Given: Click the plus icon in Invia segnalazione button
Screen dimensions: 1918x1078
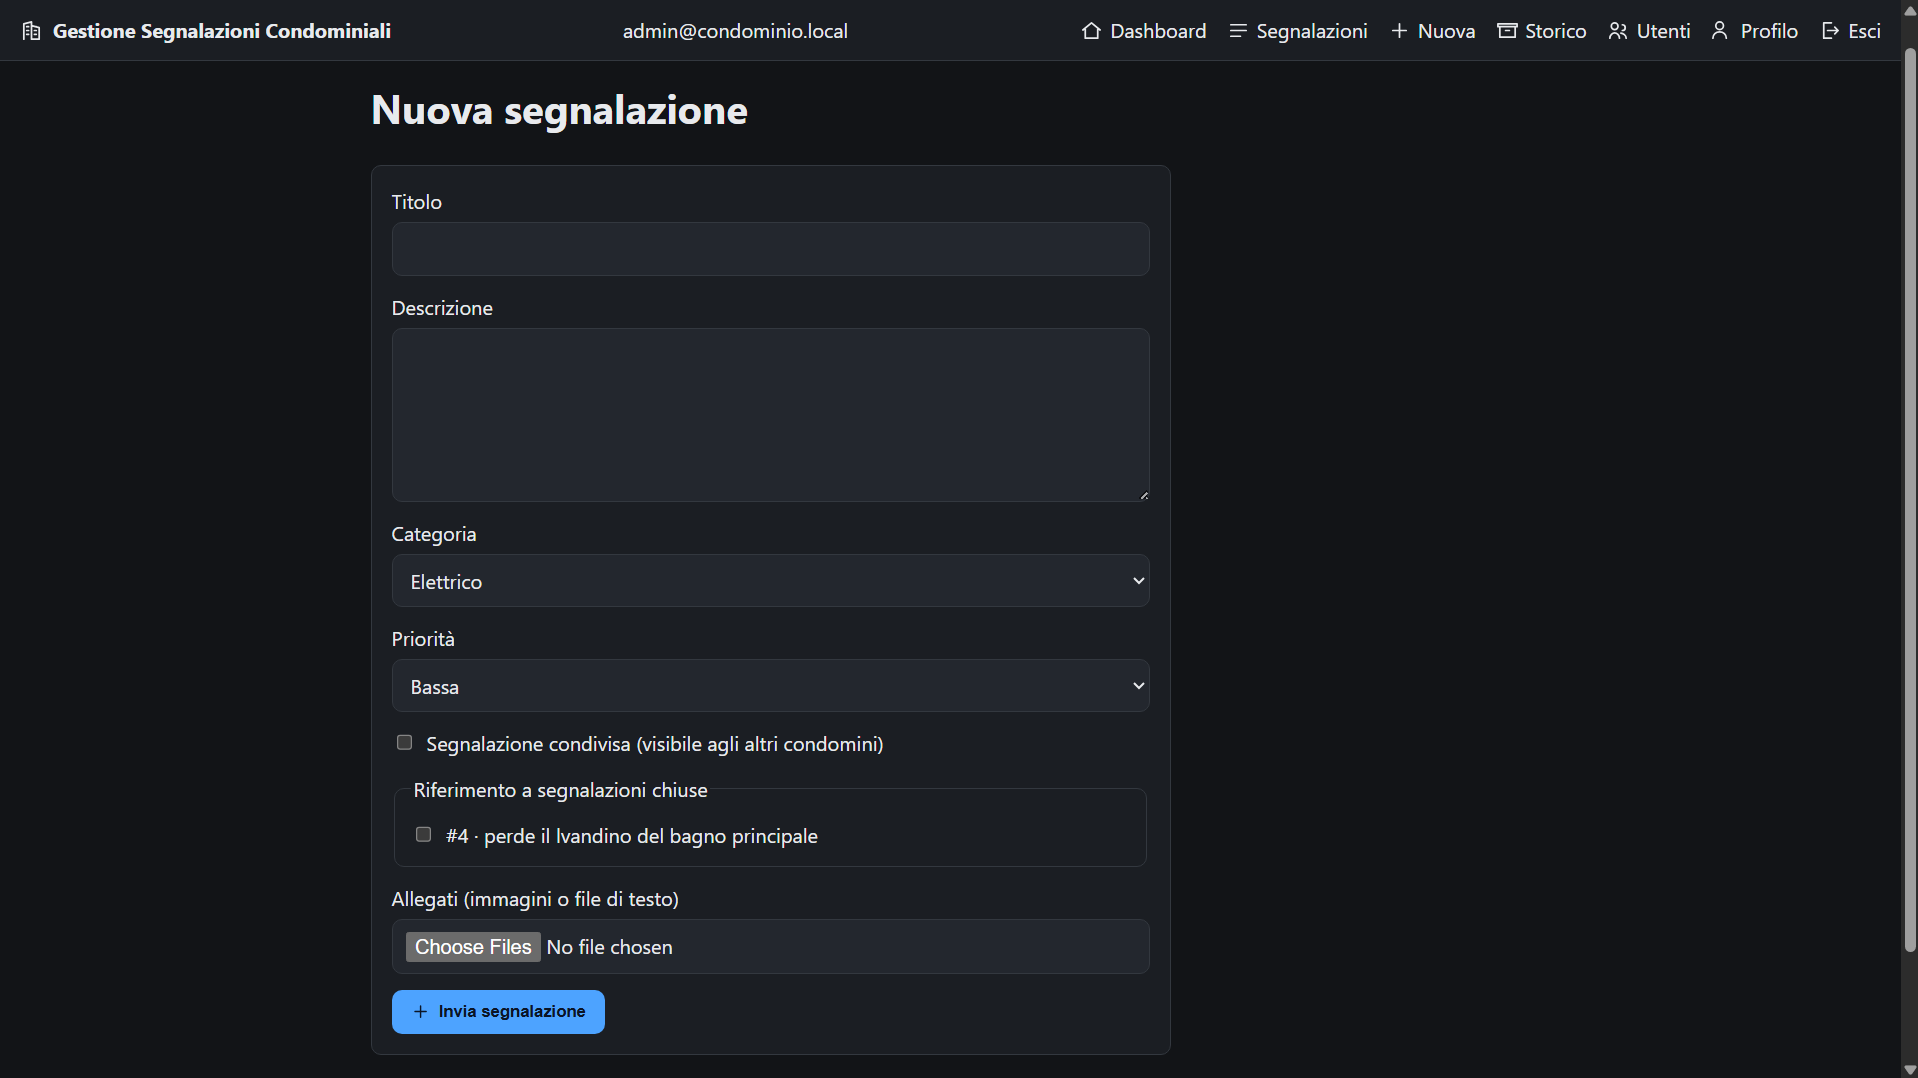Looking at the screenshot, I should click(x=420, y=1012).
